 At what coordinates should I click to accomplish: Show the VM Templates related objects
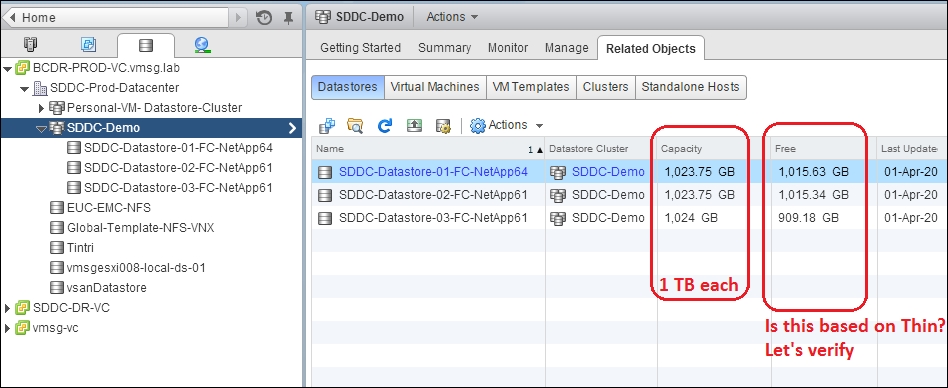[531, 87]
